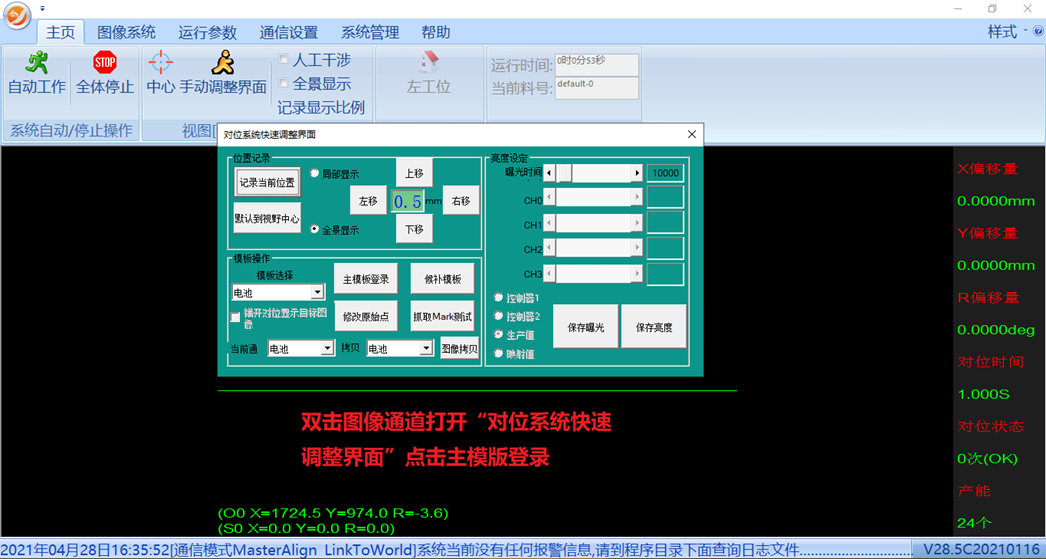Switch to the 图像系统 tab
Image resolution: width=1046 pixels, height=559 pixels.
(126, 32)
